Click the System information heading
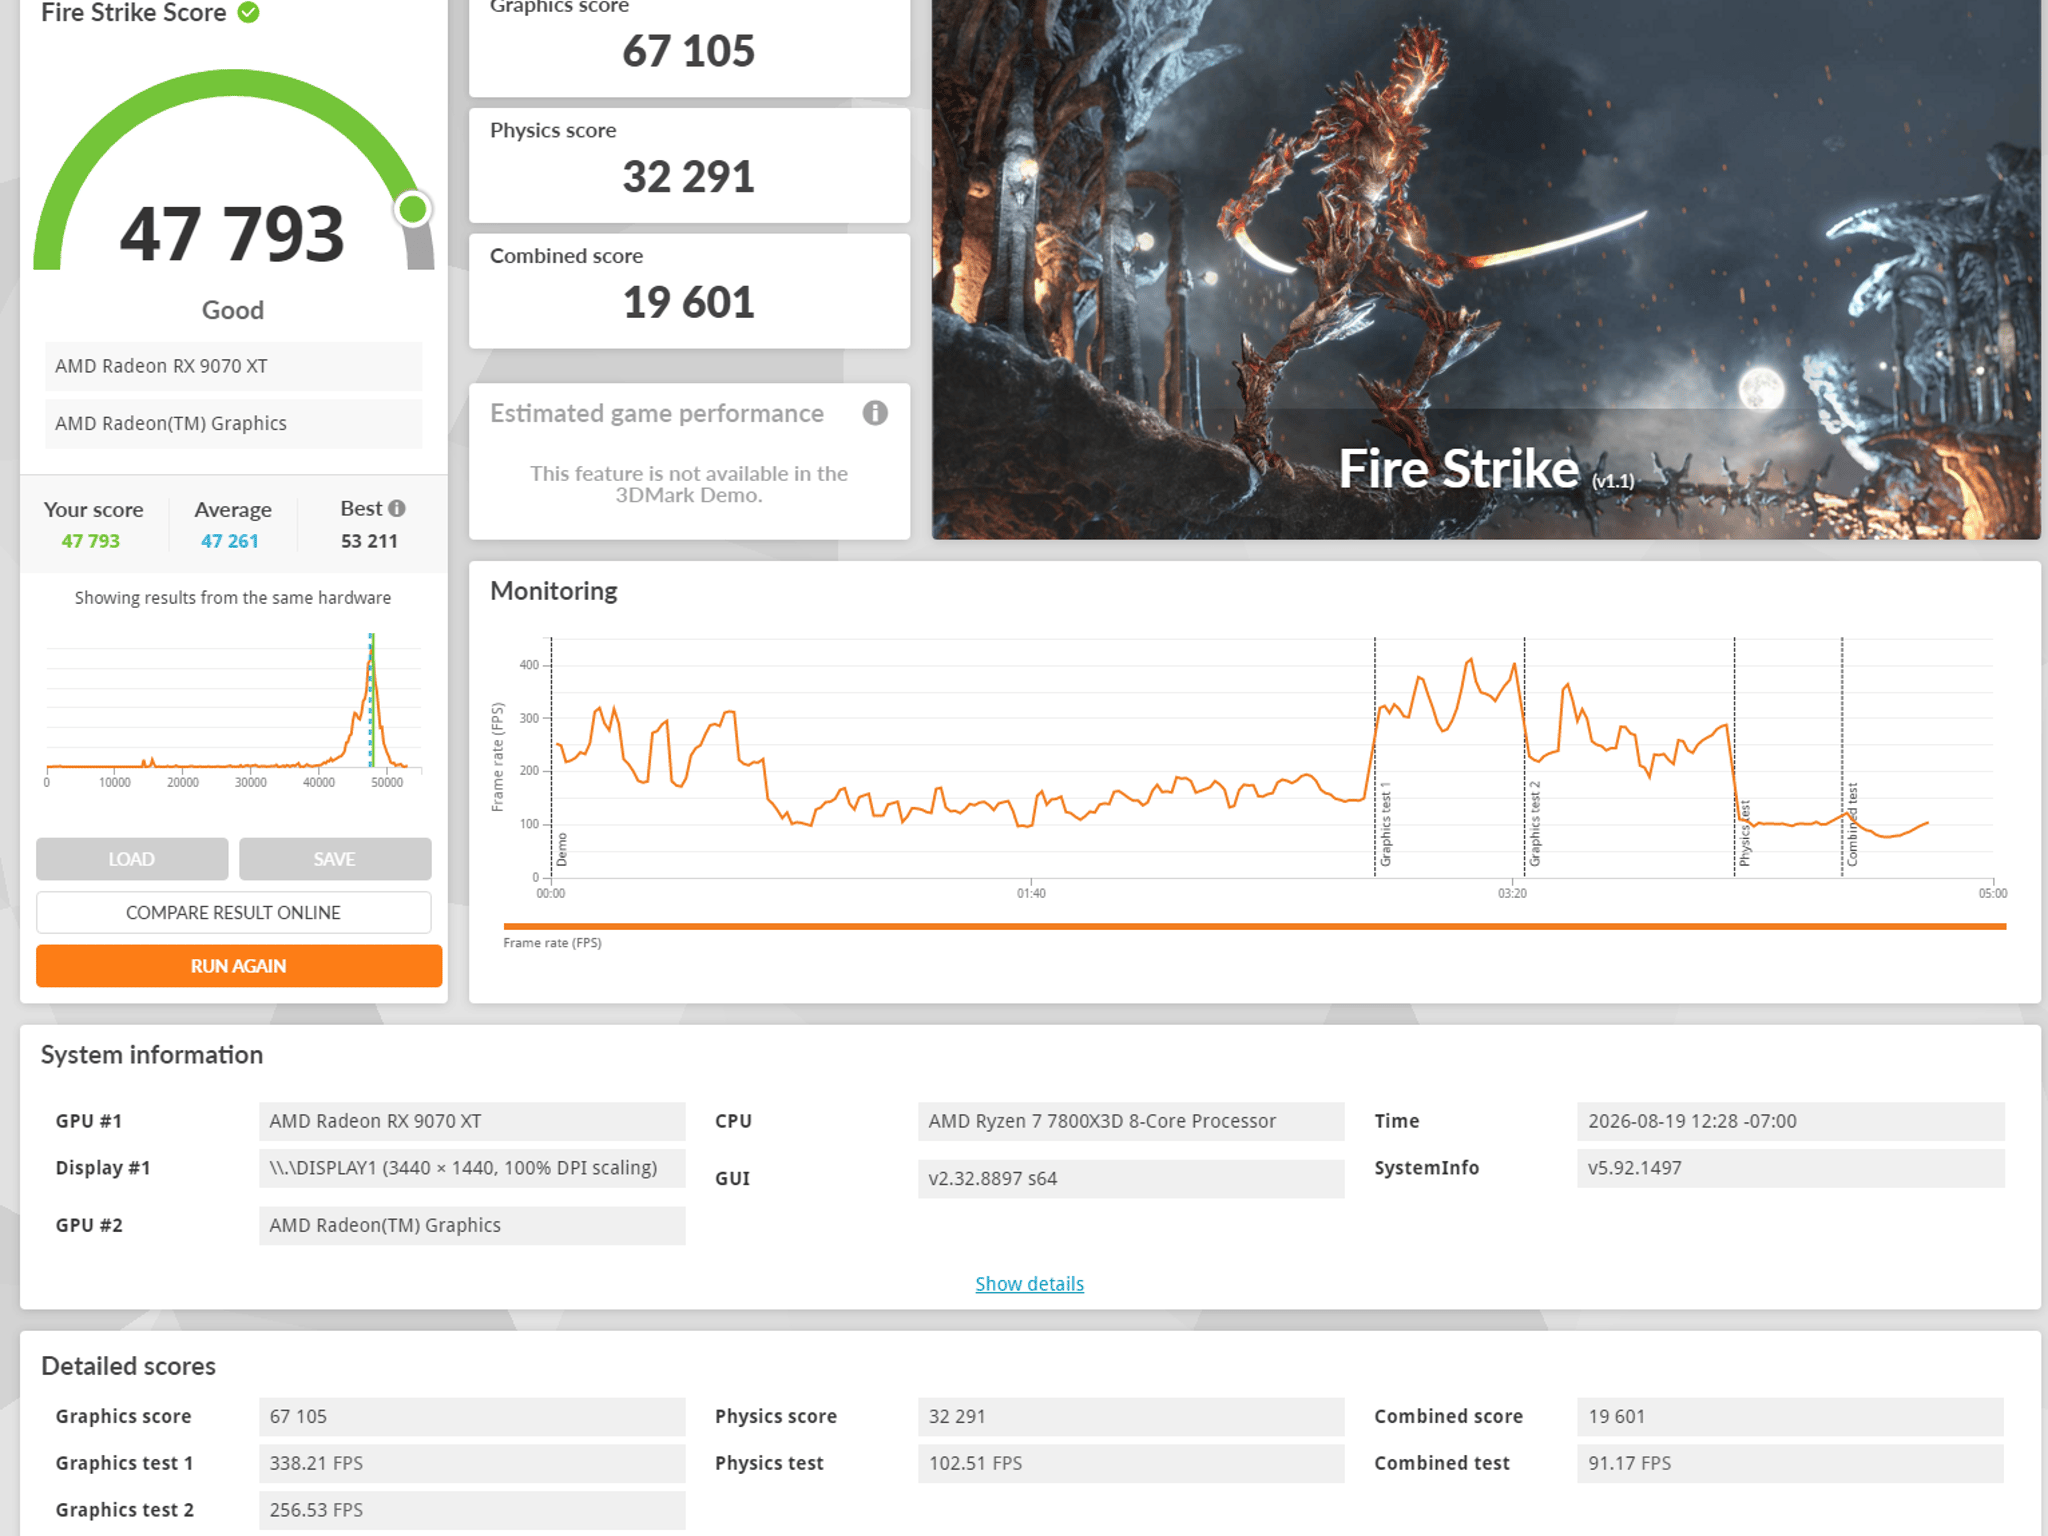The height and width of the screenshot is (1536, 2048). (152, 1055)
